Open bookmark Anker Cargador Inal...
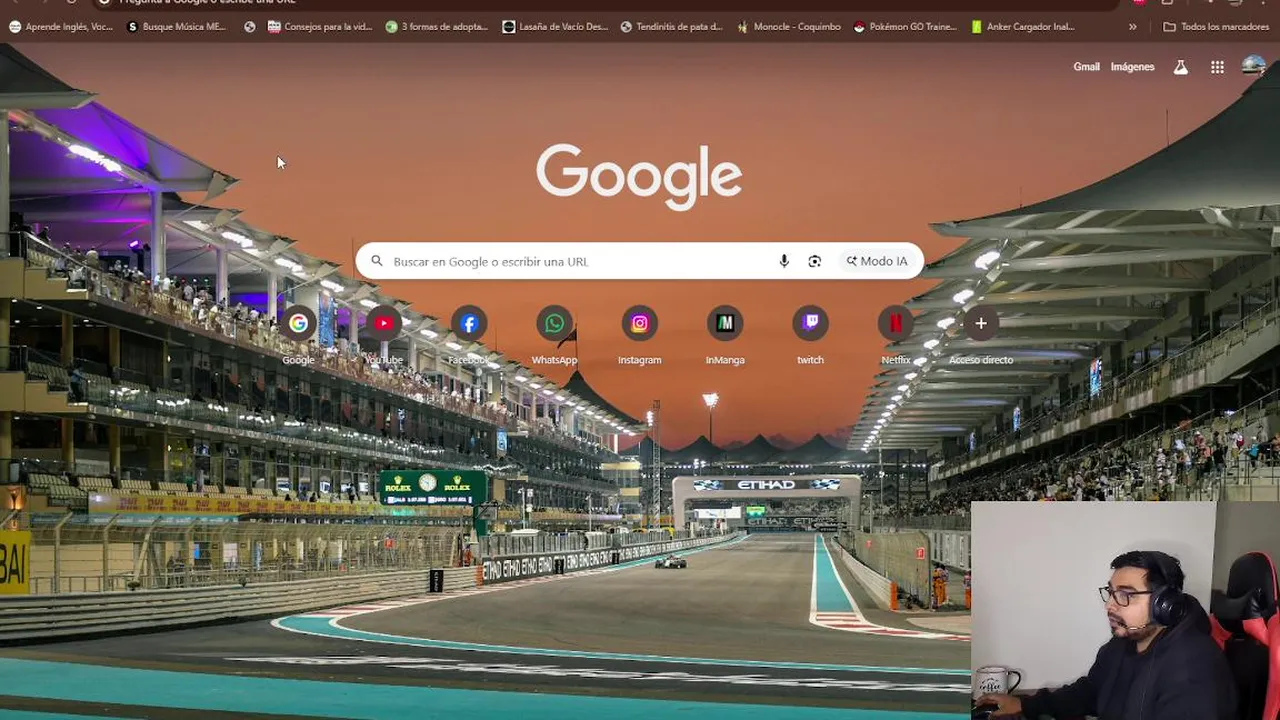The height and width of the screenshot is (720, 1280). tap(1023, 27)
